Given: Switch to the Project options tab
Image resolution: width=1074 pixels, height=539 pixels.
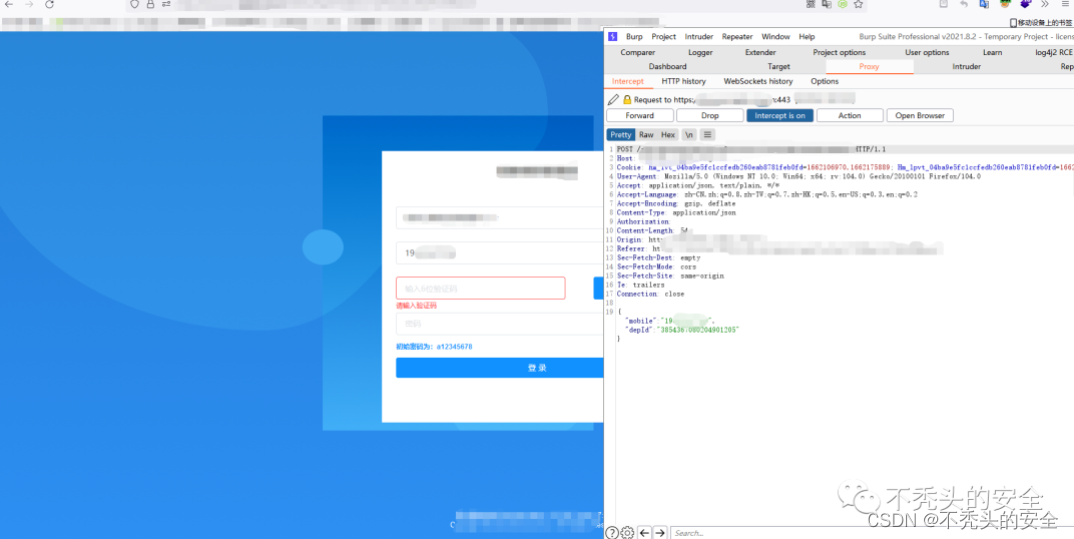Looking at the screenshot, I should (839, 52).
